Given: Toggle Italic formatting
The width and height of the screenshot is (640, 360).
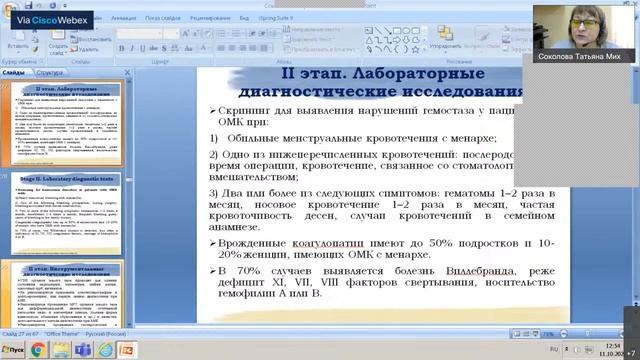Looking at the screenshot, I should point(132,49).
